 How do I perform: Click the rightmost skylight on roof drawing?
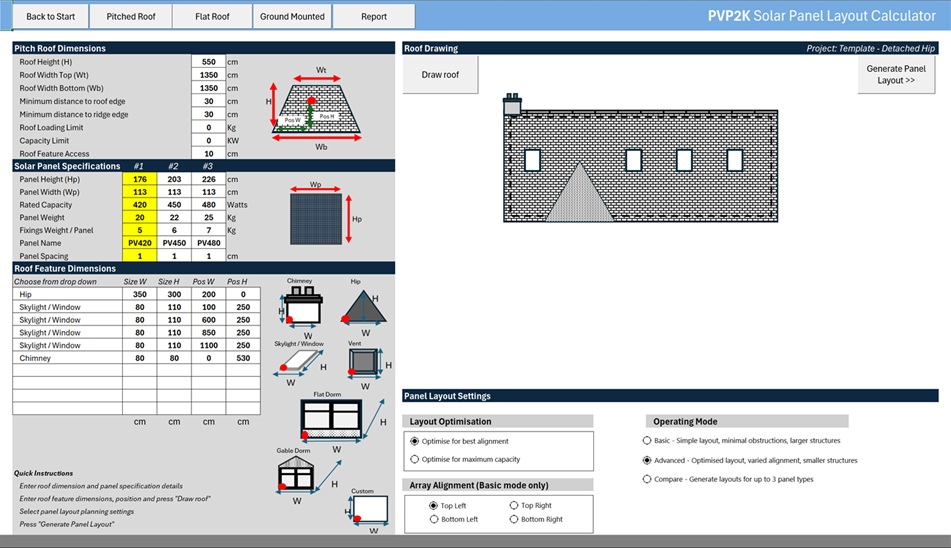point(734,161)
